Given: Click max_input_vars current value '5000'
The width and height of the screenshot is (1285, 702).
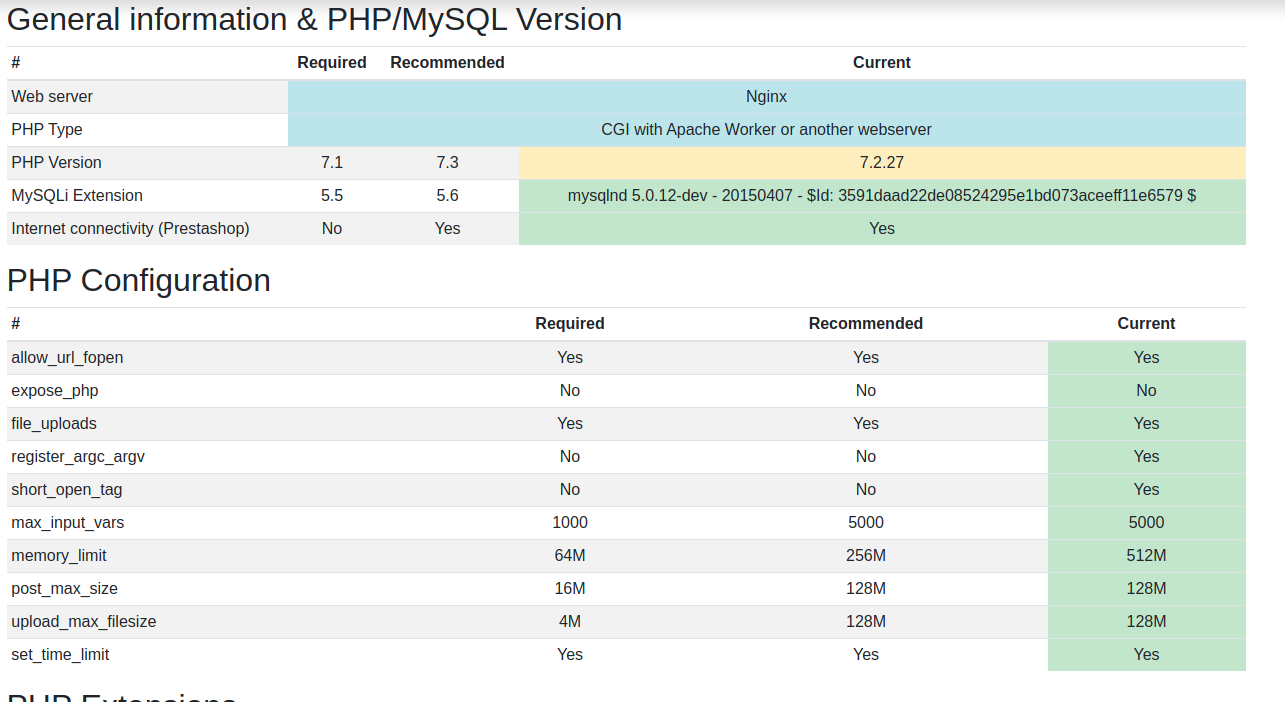Looking at the screenshot, I should (1147, 523).
